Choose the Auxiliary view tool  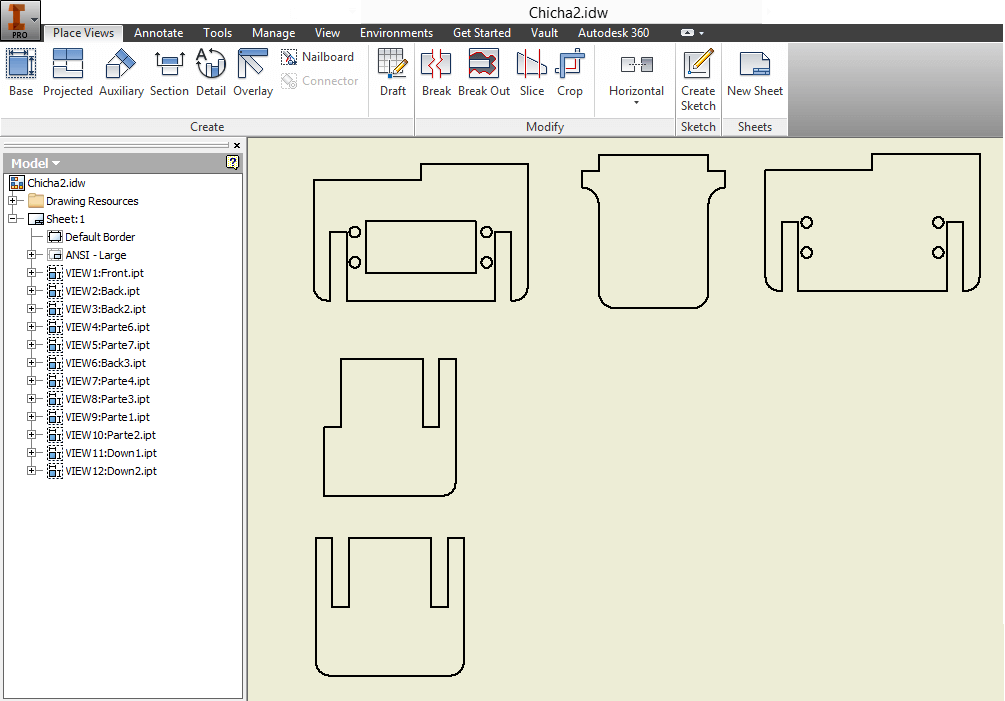pos(121,72)
